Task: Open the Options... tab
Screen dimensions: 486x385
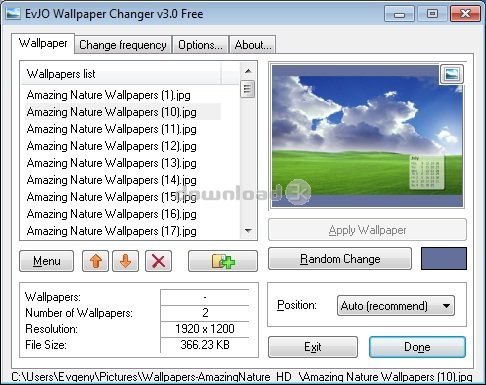Action: [x=200, y=45]
